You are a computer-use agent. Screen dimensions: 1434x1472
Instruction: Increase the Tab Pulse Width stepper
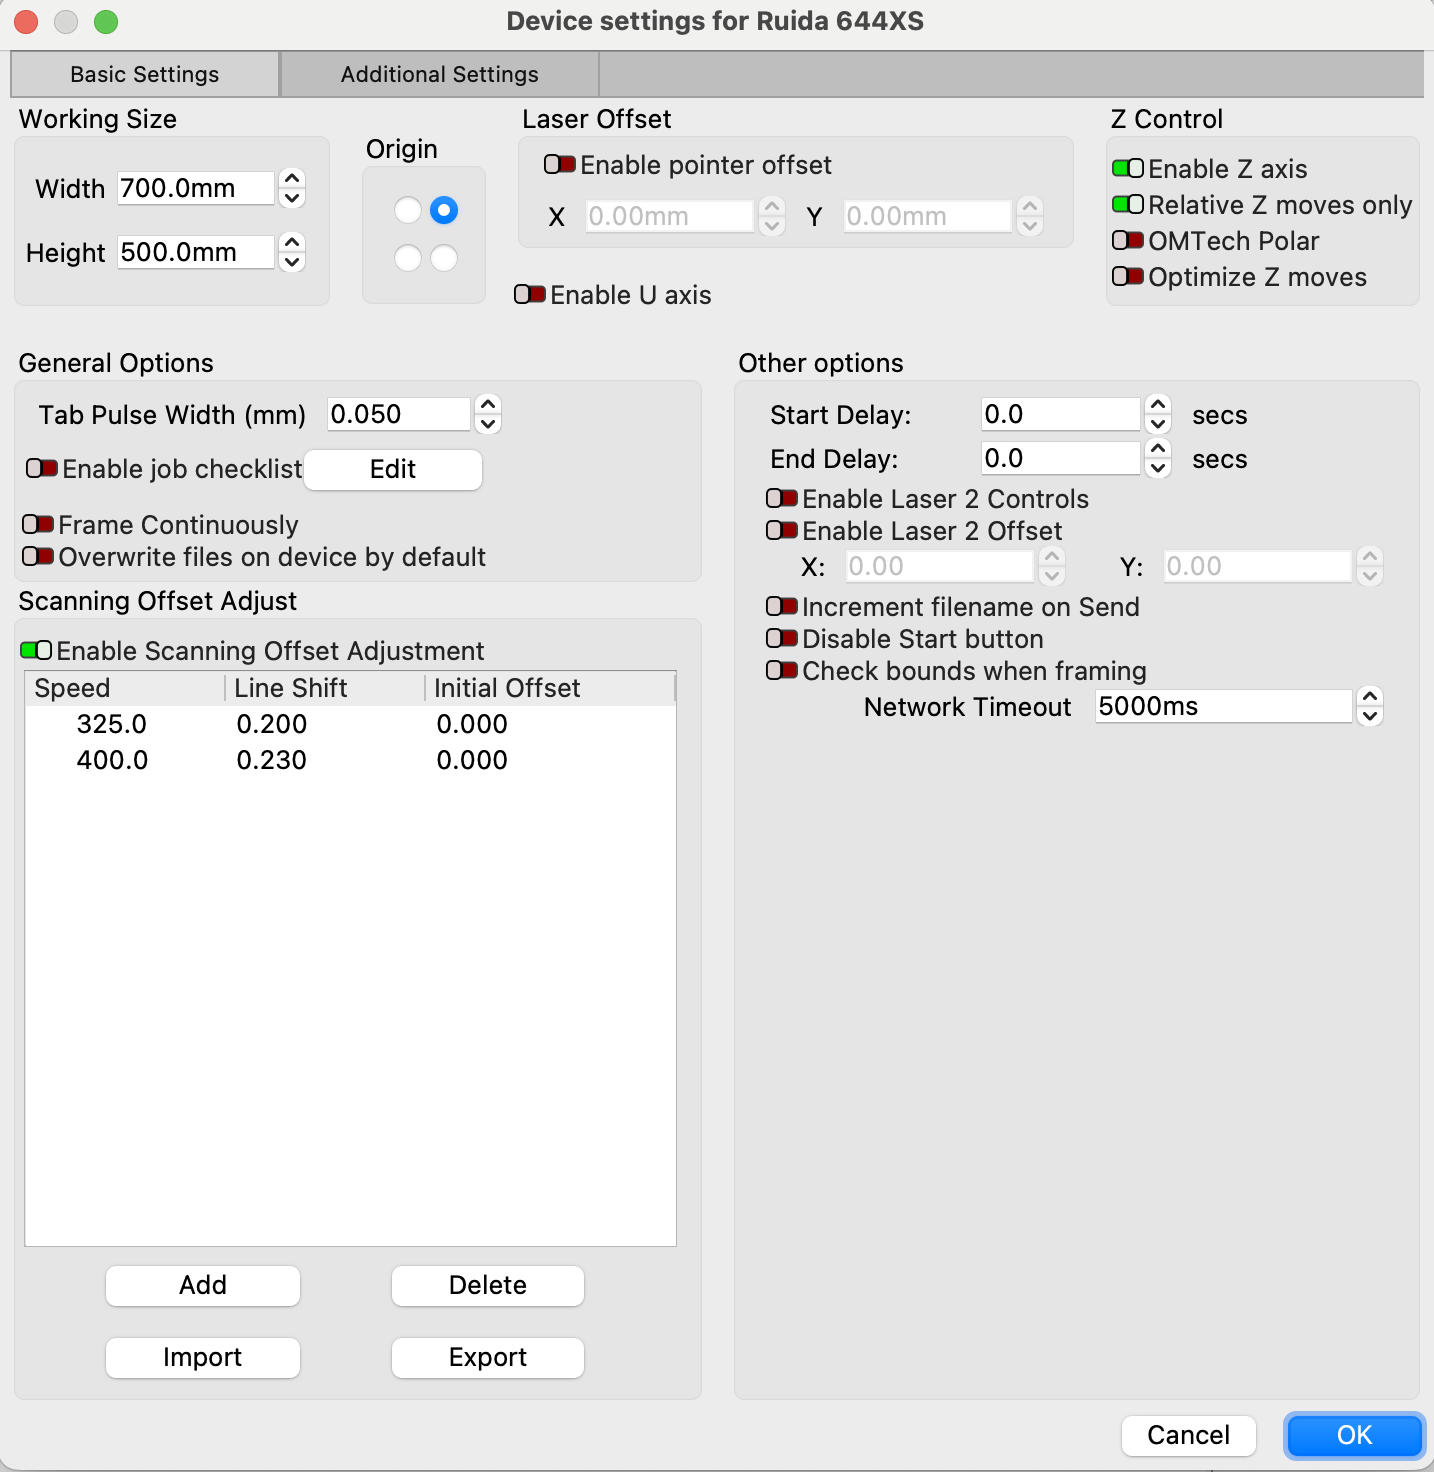[488, 404]
